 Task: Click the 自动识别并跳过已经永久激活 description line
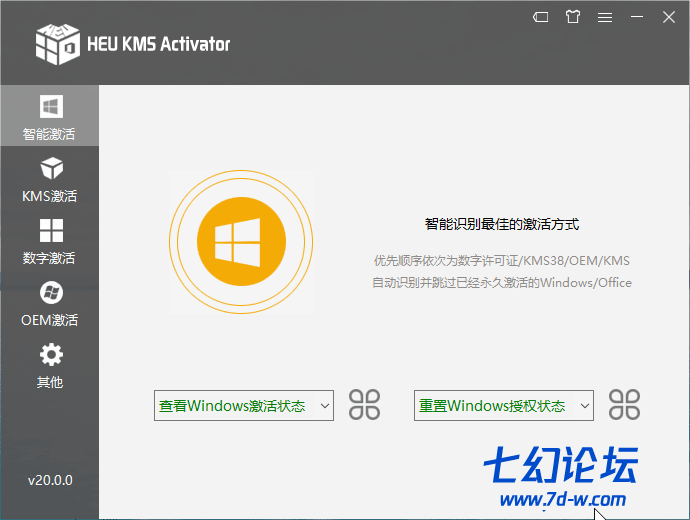pos(502,282)
